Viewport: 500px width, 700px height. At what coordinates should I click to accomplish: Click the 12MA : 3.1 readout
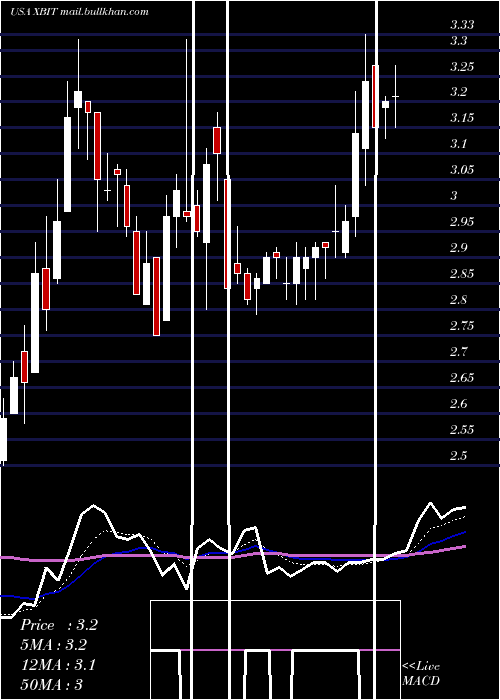(58, 665)
